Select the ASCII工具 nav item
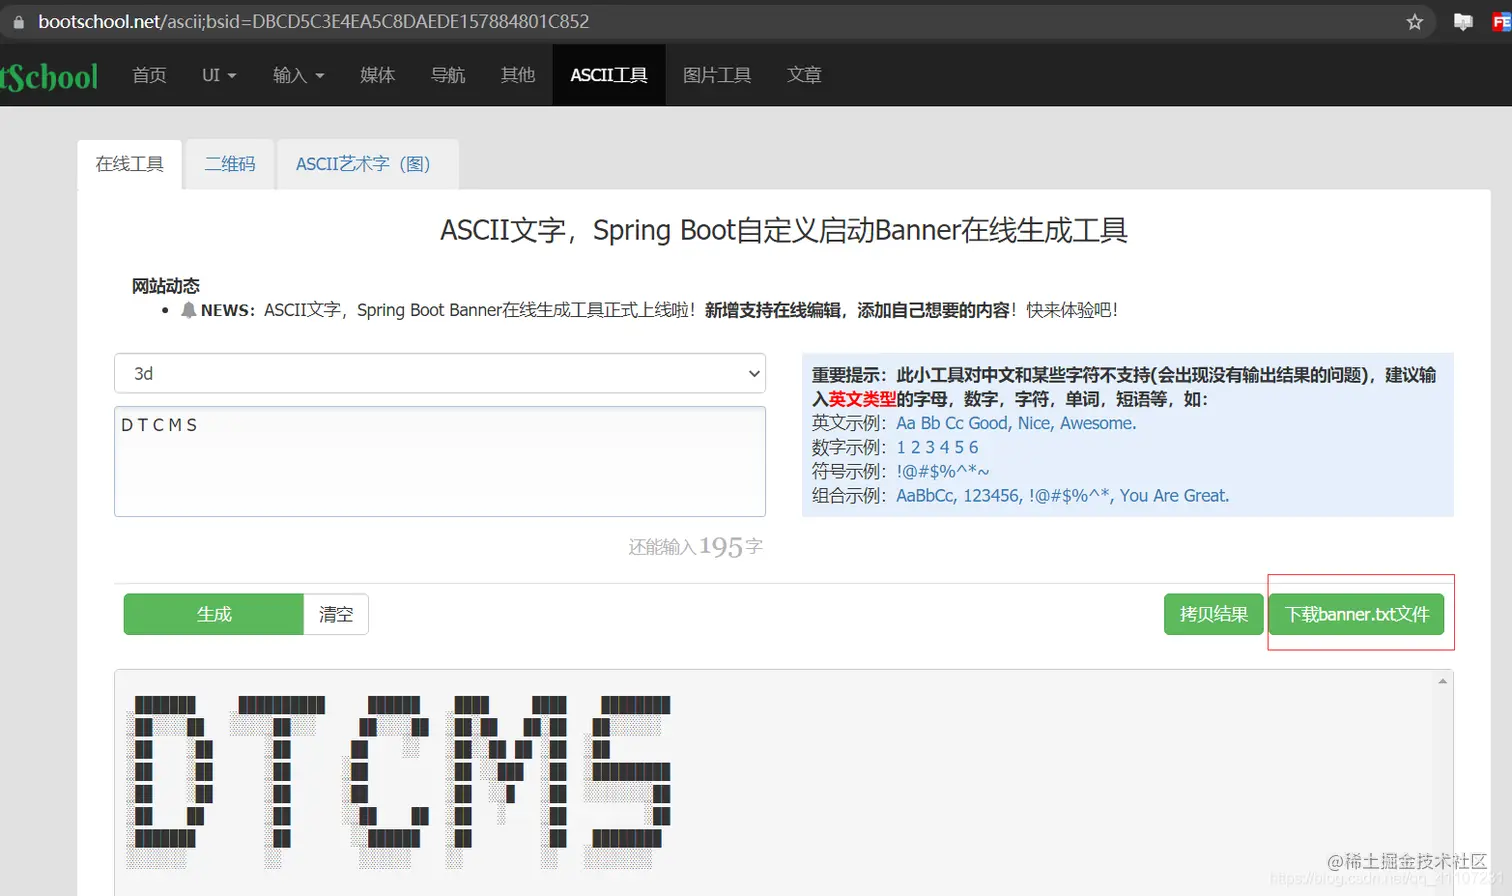 pos(609,75)
